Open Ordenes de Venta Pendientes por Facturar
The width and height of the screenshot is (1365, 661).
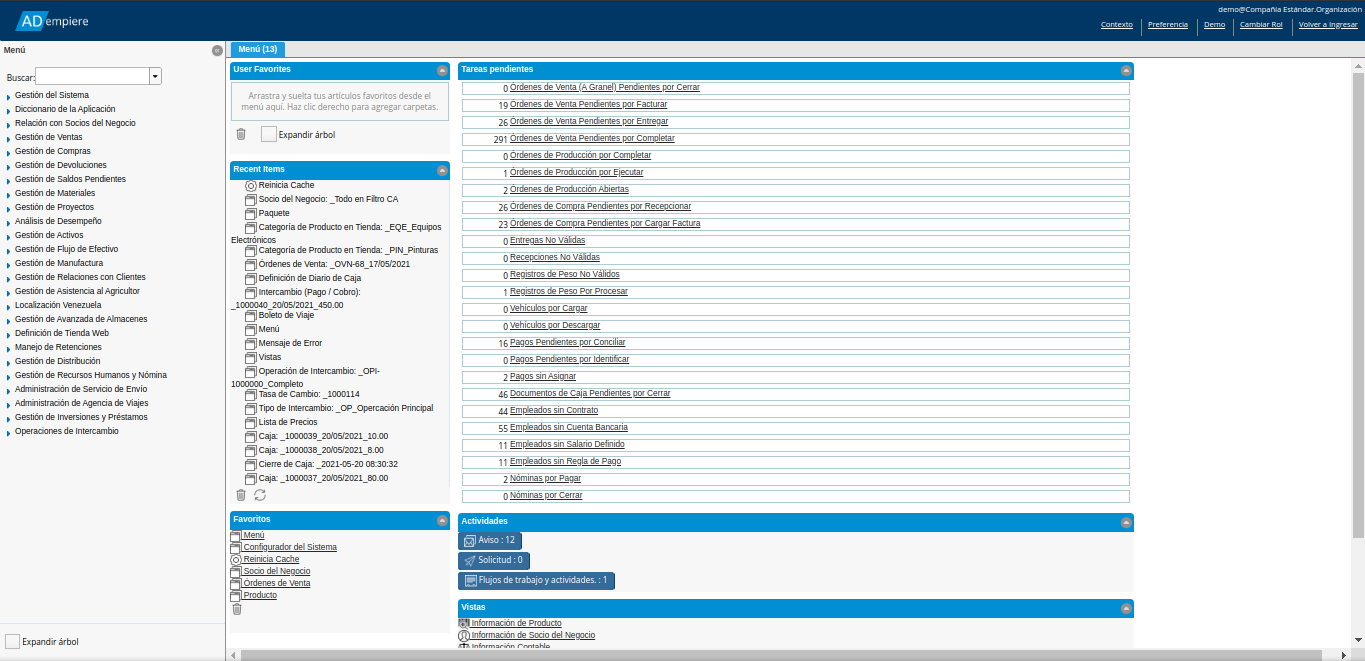point(588,104)
